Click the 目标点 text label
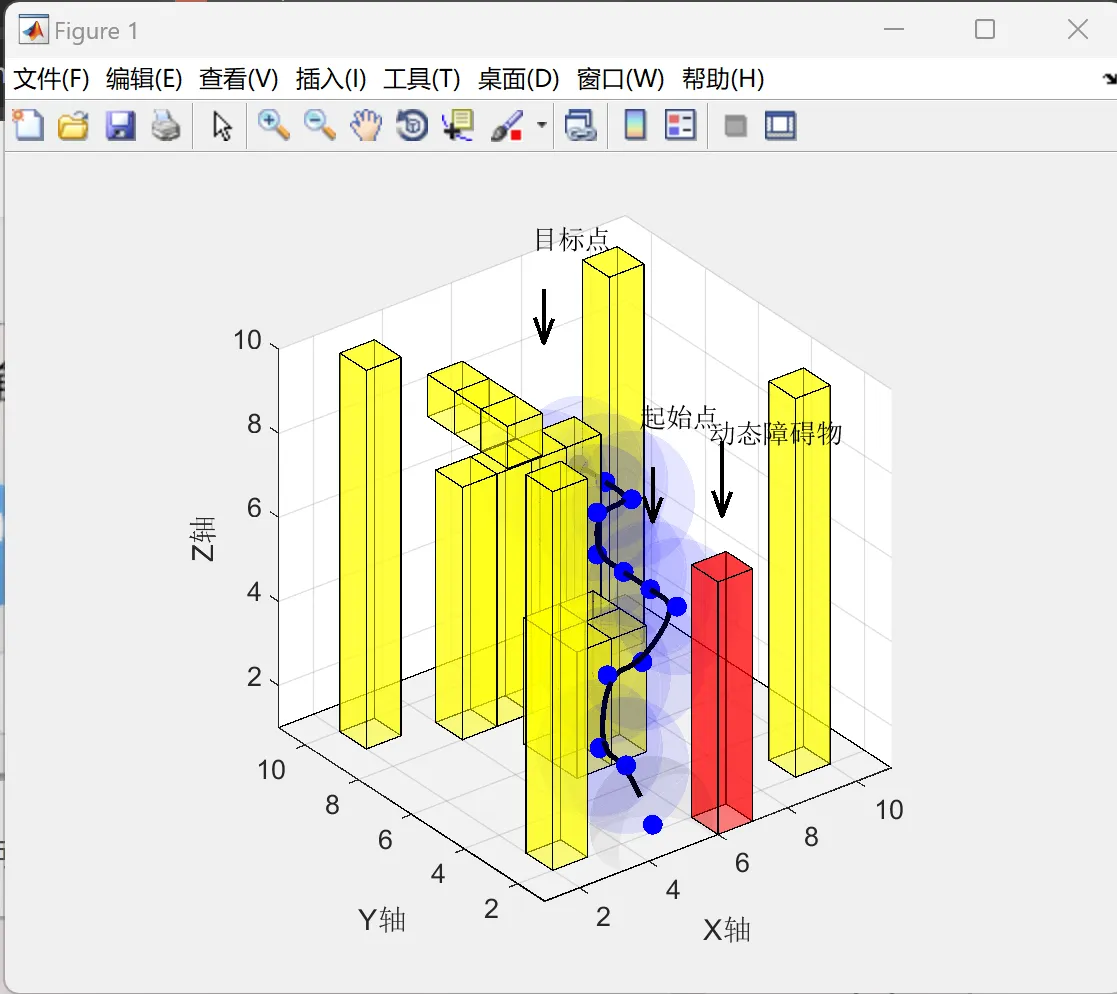This screenshot has height=994, width=1117. 571,239
